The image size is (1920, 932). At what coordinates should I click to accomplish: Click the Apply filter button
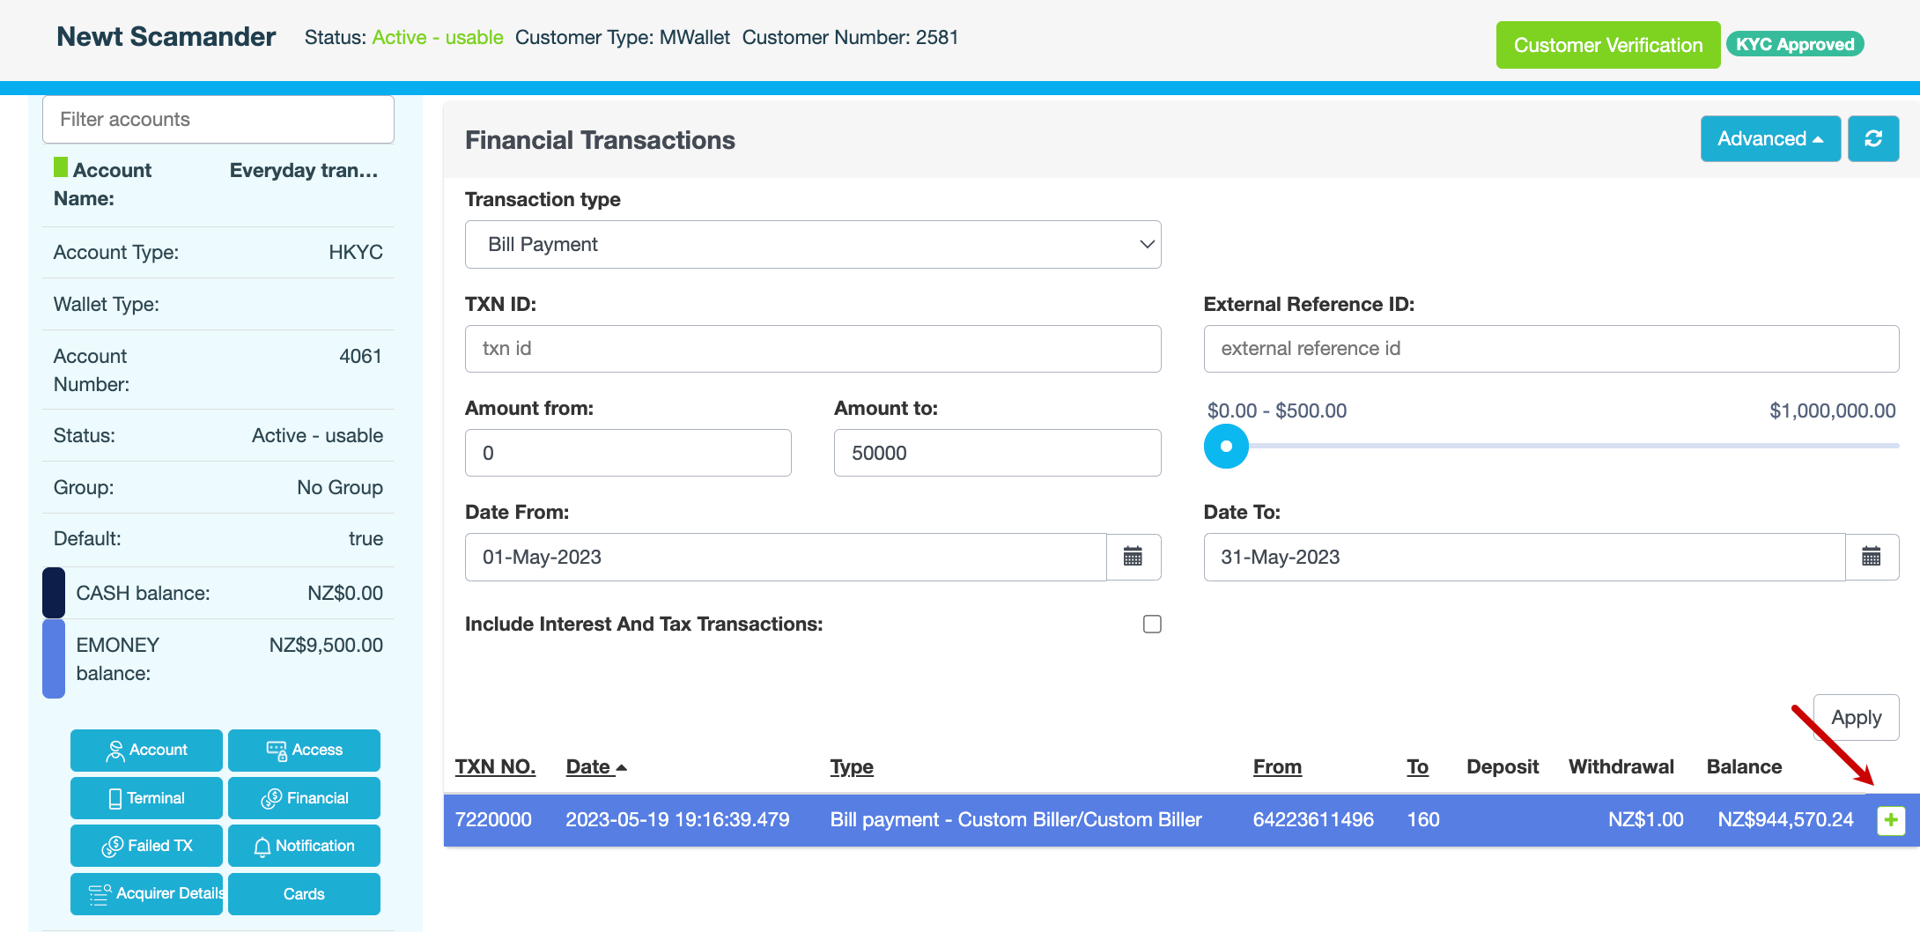[1855, 718]
